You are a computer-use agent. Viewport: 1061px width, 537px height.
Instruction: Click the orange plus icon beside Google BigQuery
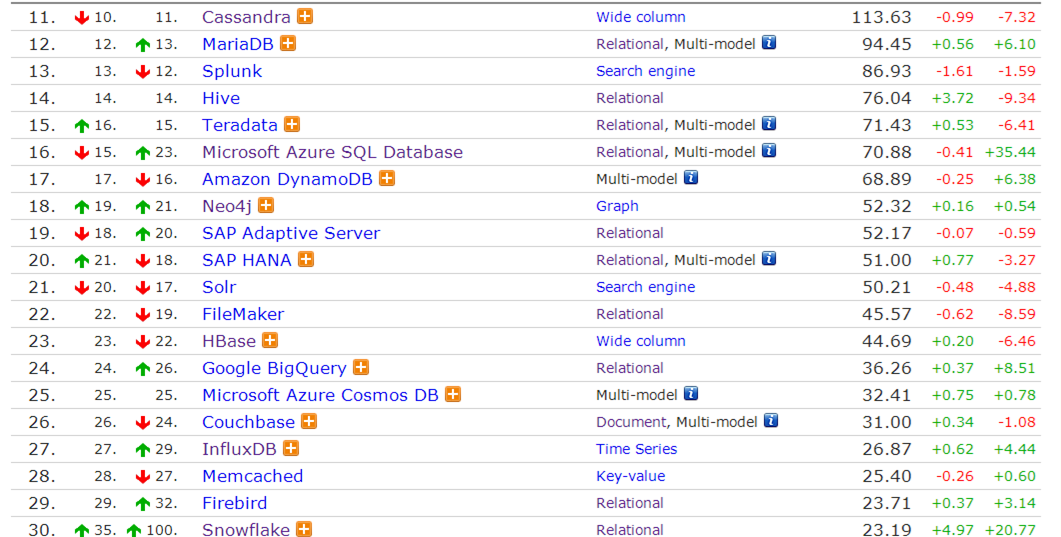pyautogui.click(x=361, y=368)
